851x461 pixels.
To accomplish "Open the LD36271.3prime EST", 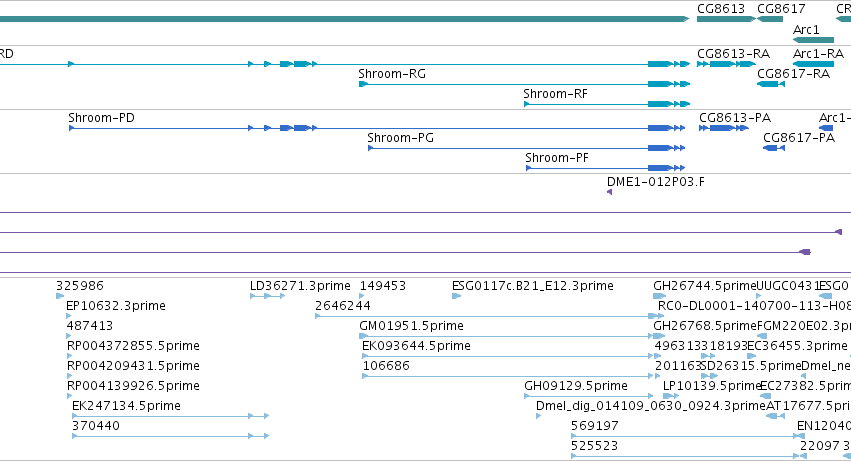I will [300, 286].
